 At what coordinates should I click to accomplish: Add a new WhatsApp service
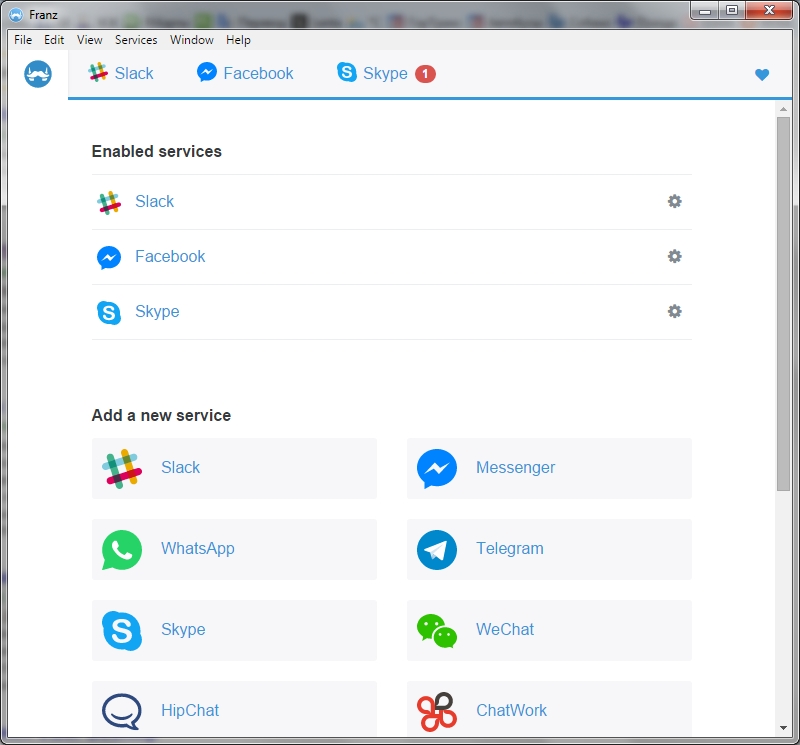[234, 550]
